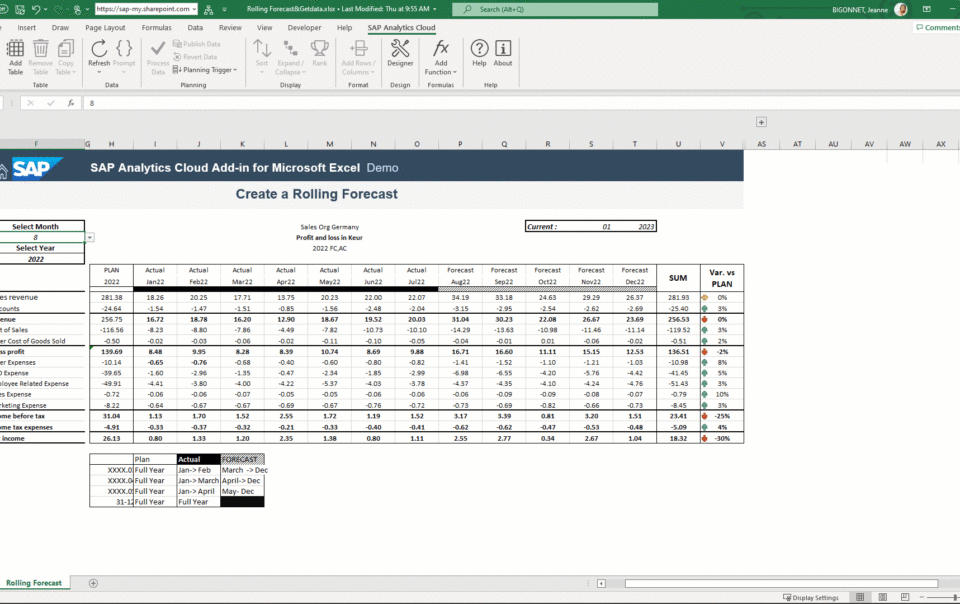Switch to Page Layout view icon
The height and width of the screenshot is (604, 960).
882,597
